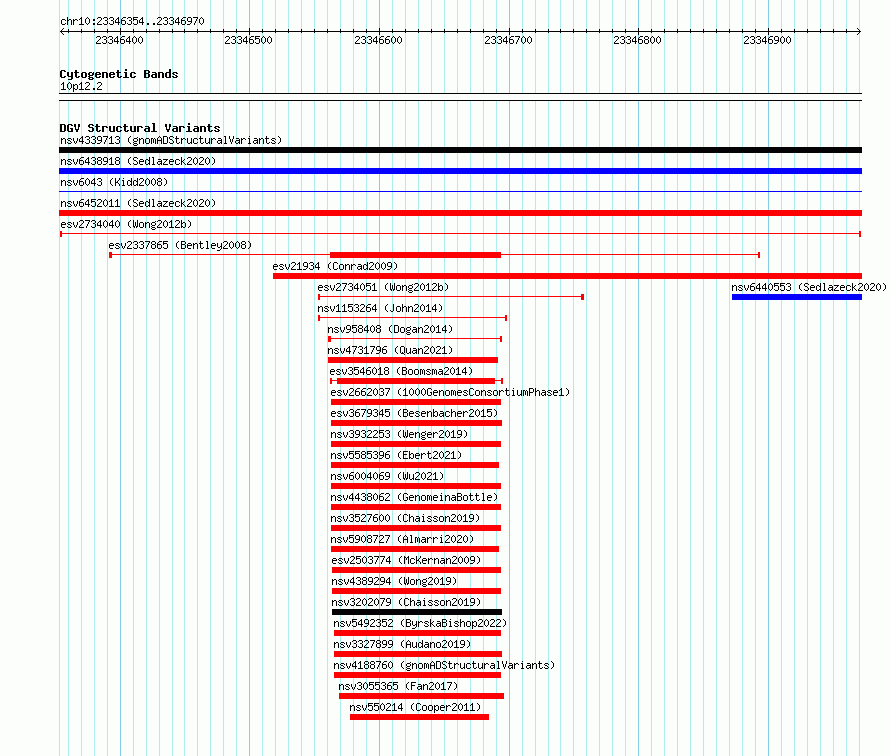Click nsv6440553 (Sedlazeck2020) label
The width and height of the screenshot is (890, 756).
809,287
